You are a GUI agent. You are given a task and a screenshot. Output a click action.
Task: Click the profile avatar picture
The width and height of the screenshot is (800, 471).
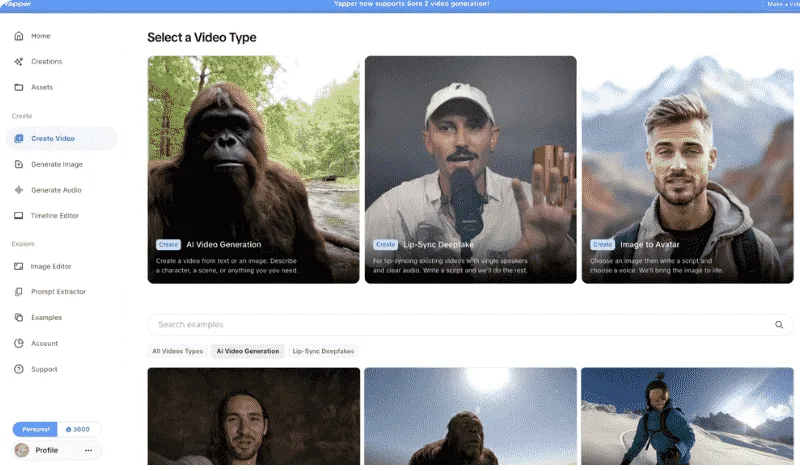pos(21,450)
